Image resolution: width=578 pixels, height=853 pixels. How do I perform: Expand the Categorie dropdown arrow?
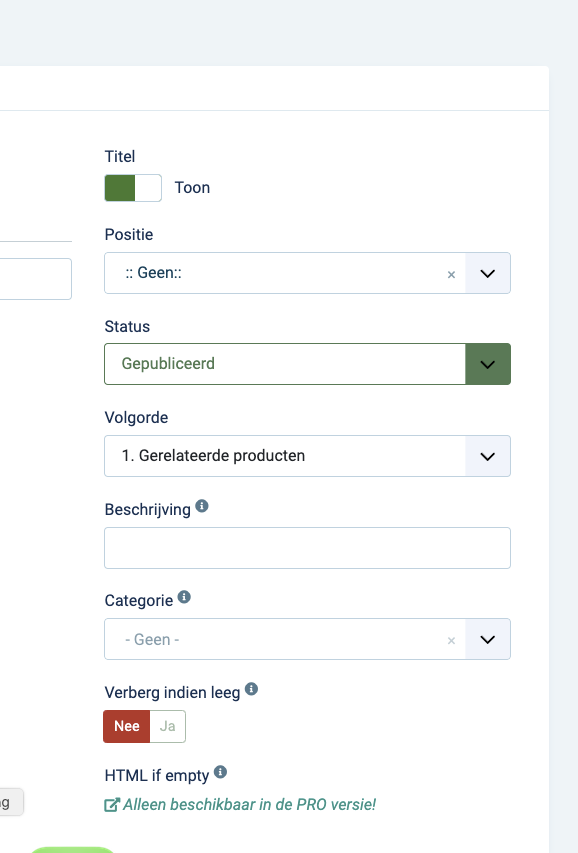[x=488, y=639]
